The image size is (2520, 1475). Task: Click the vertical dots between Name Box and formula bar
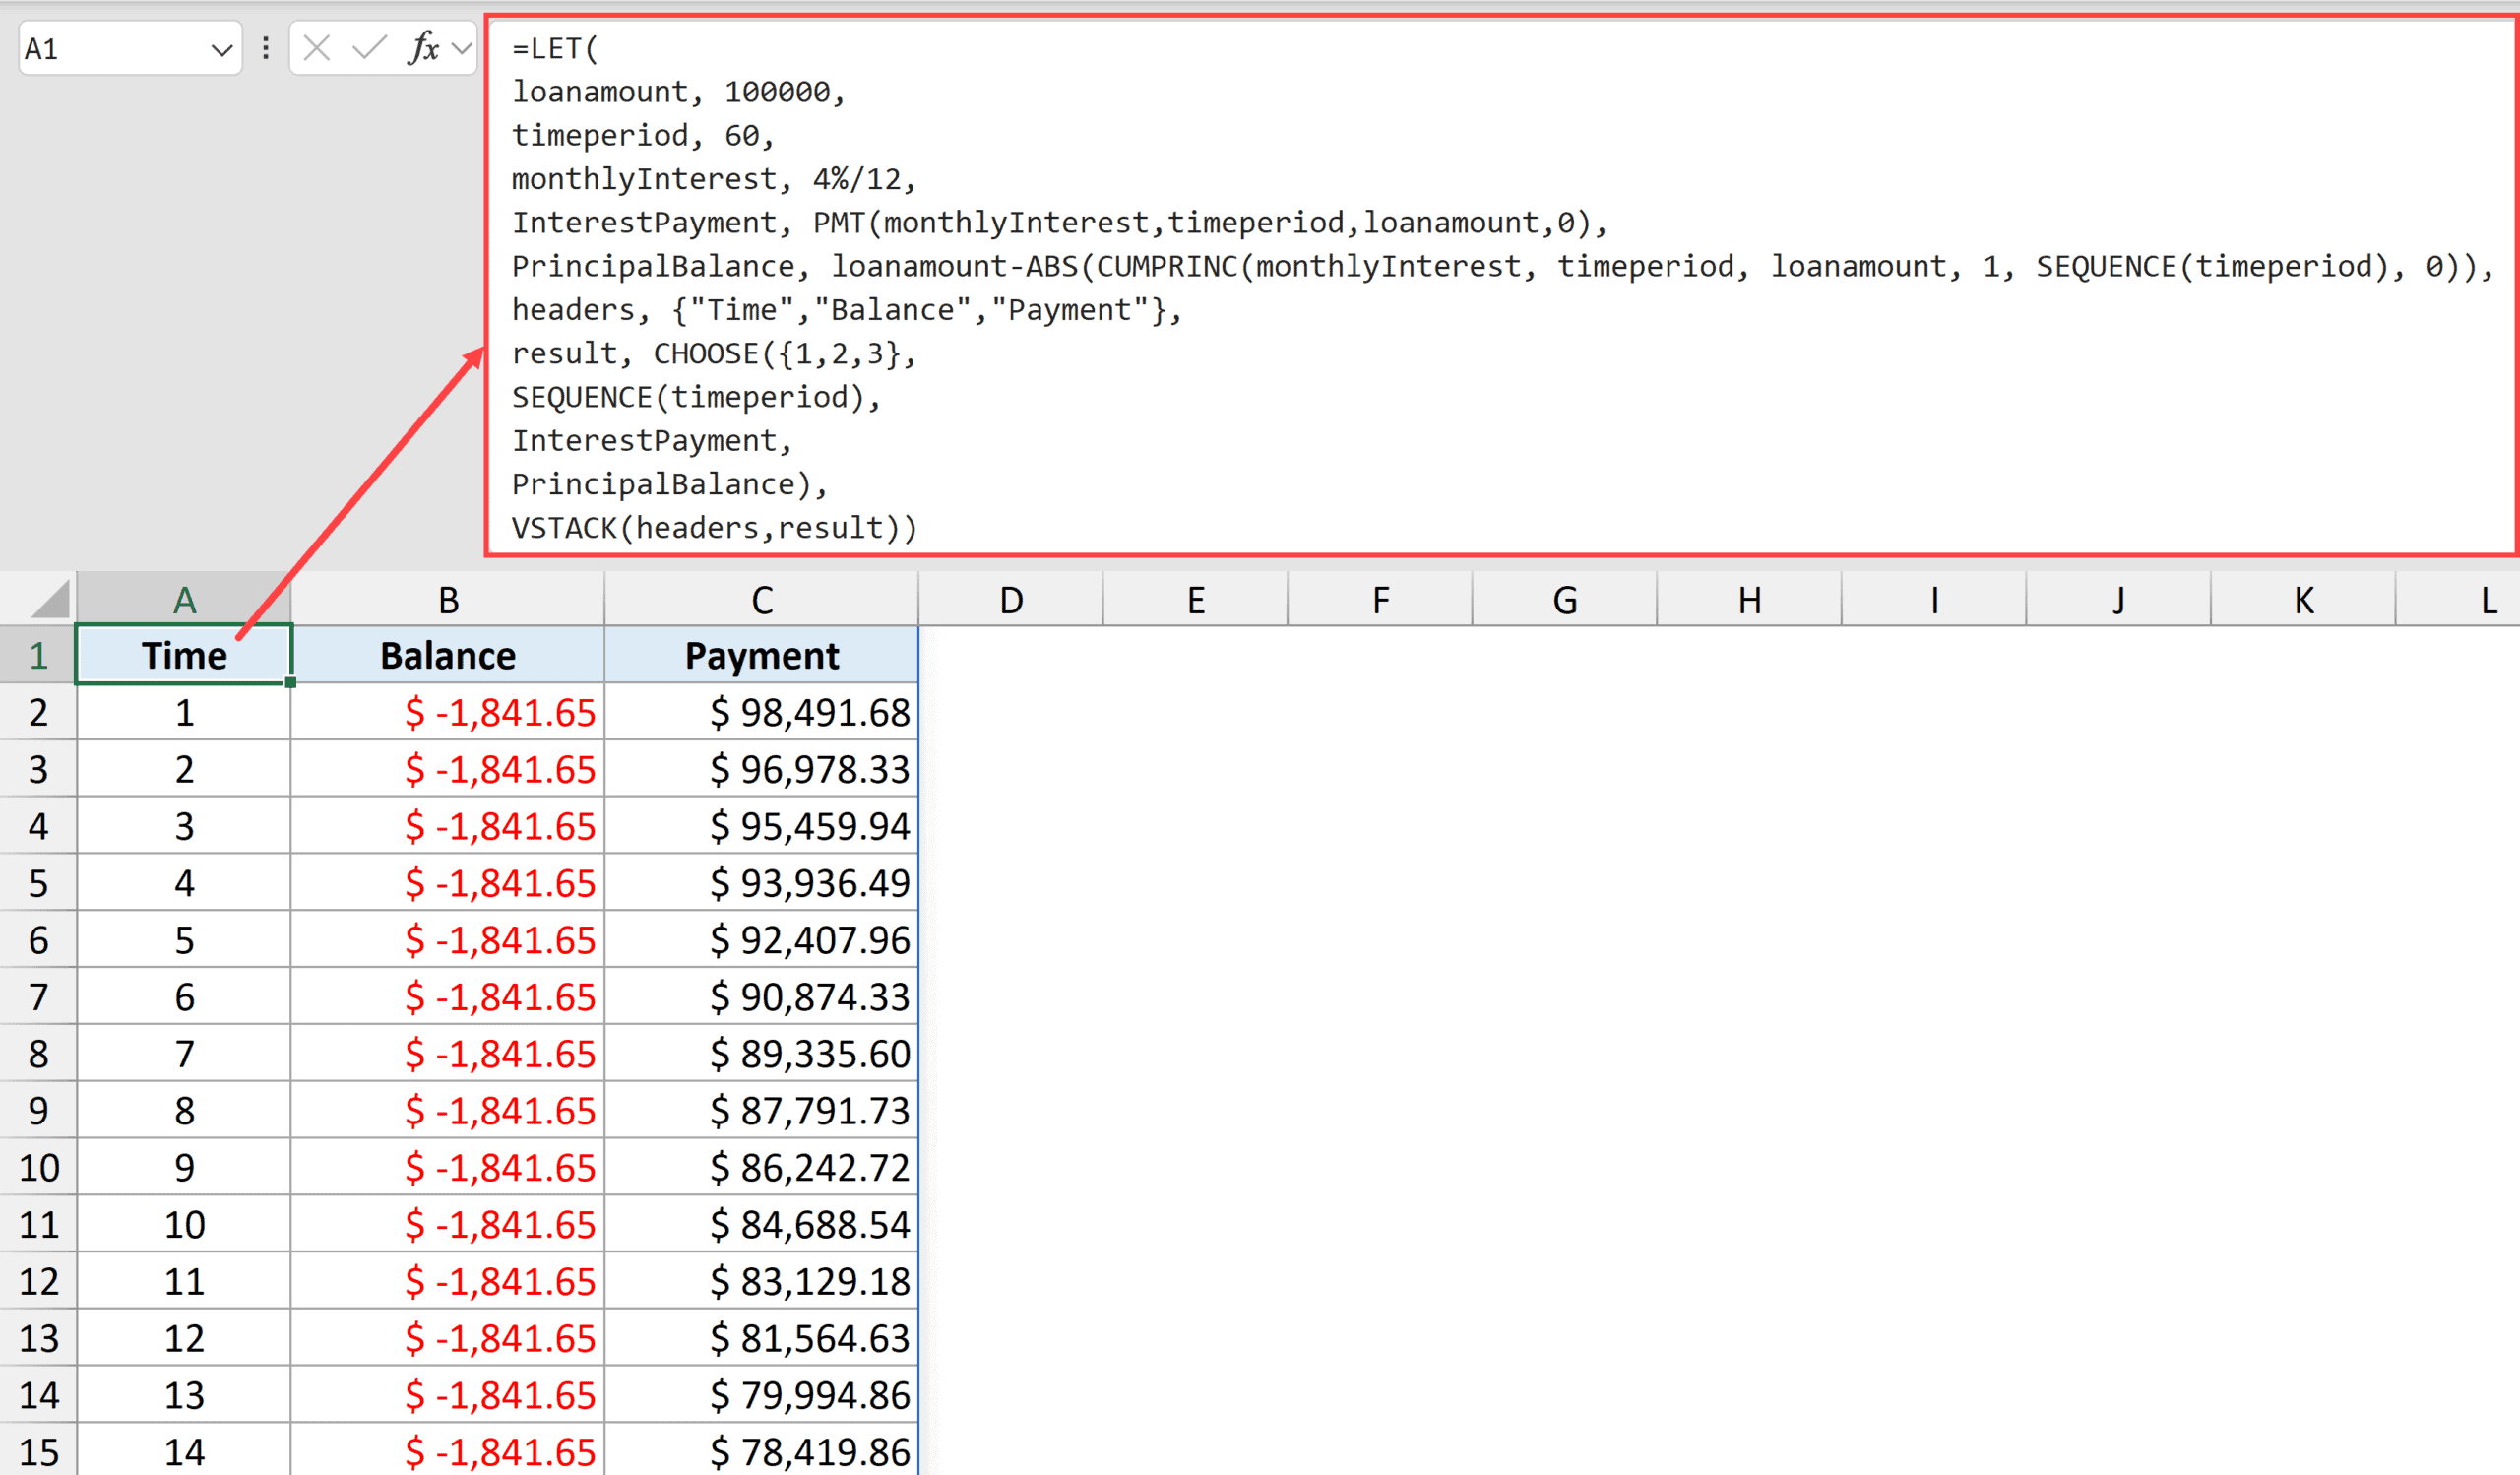click(x=264, y=47)
